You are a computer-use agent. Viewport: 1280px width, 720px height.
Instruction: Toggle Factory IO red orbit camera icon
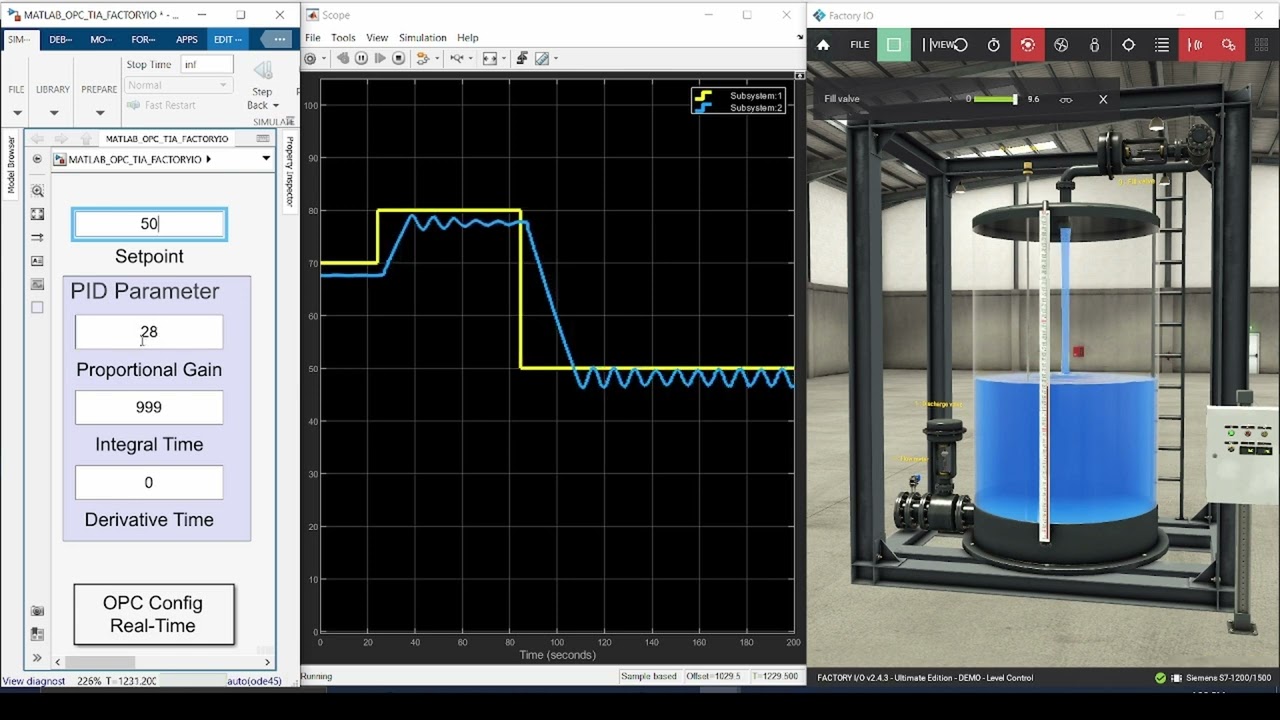click(1027, 45)
